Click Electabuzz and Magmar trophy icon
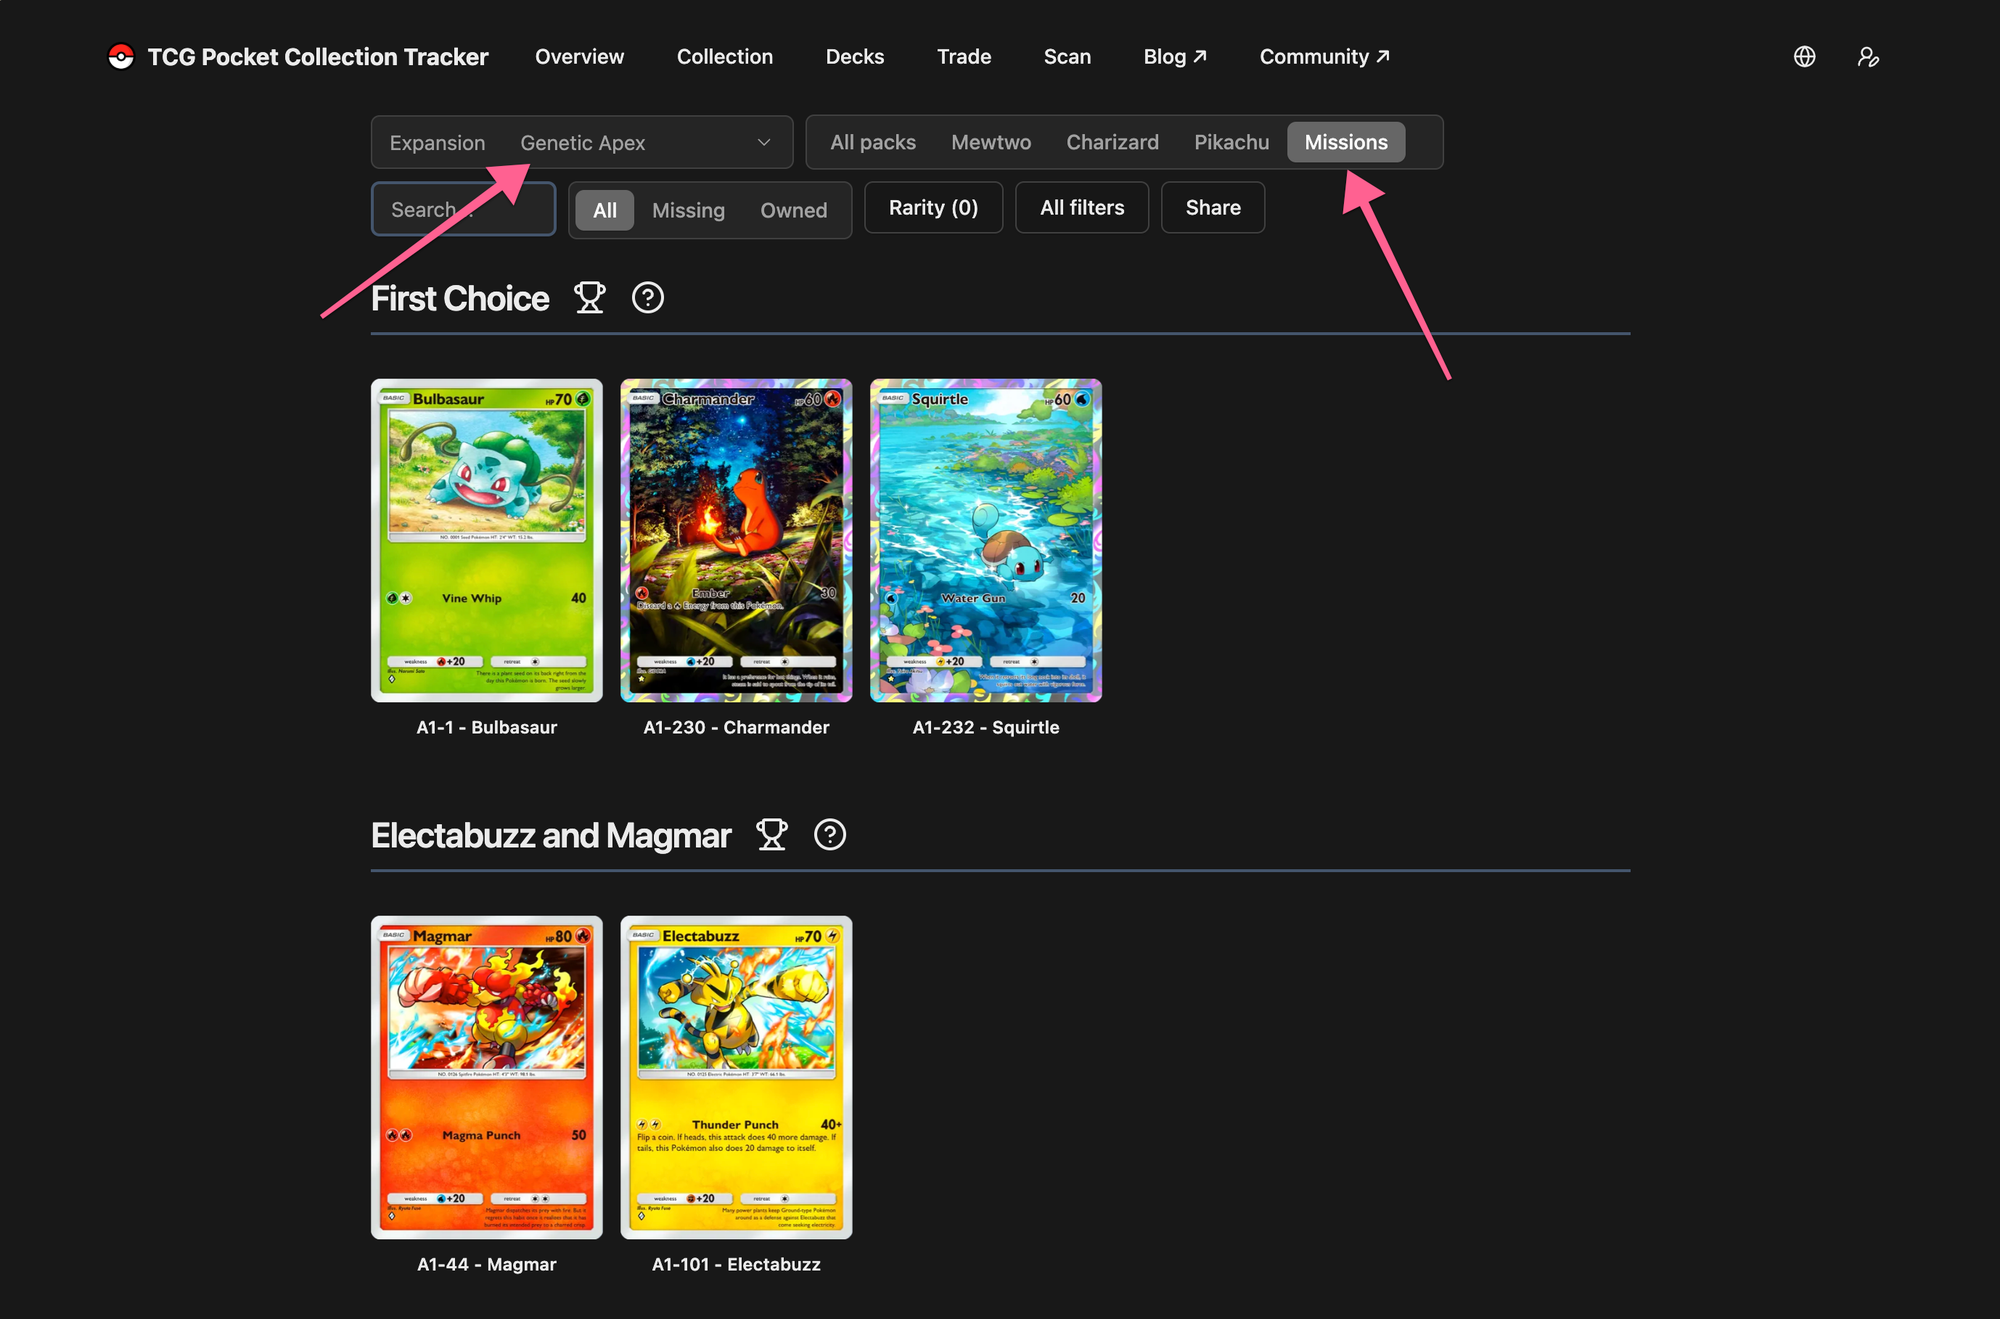 tap(771, 835)
